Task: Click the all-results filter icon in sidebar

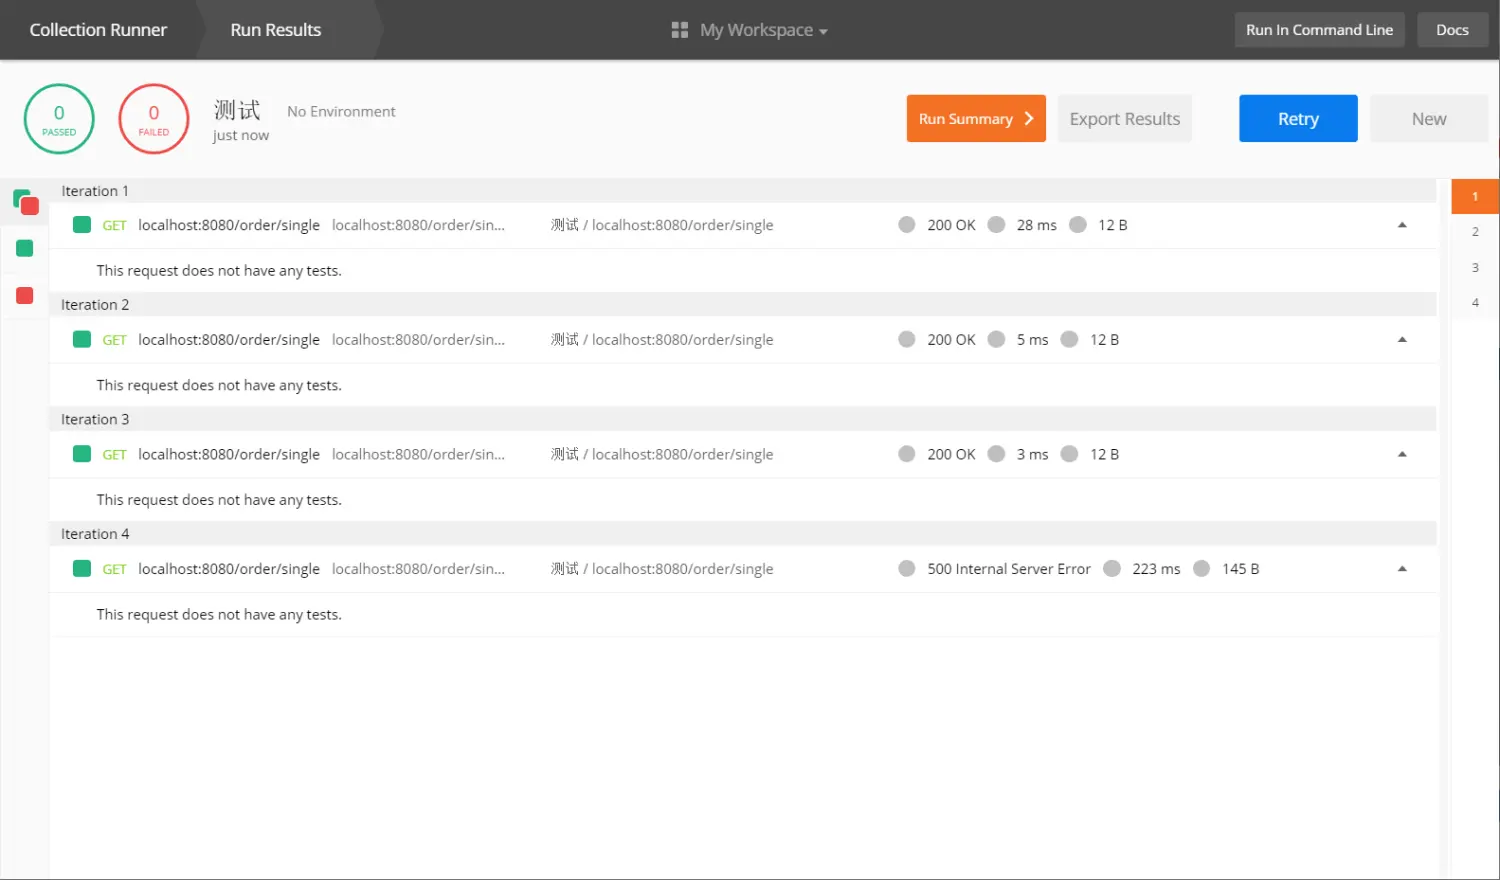Action: point(25,202)
